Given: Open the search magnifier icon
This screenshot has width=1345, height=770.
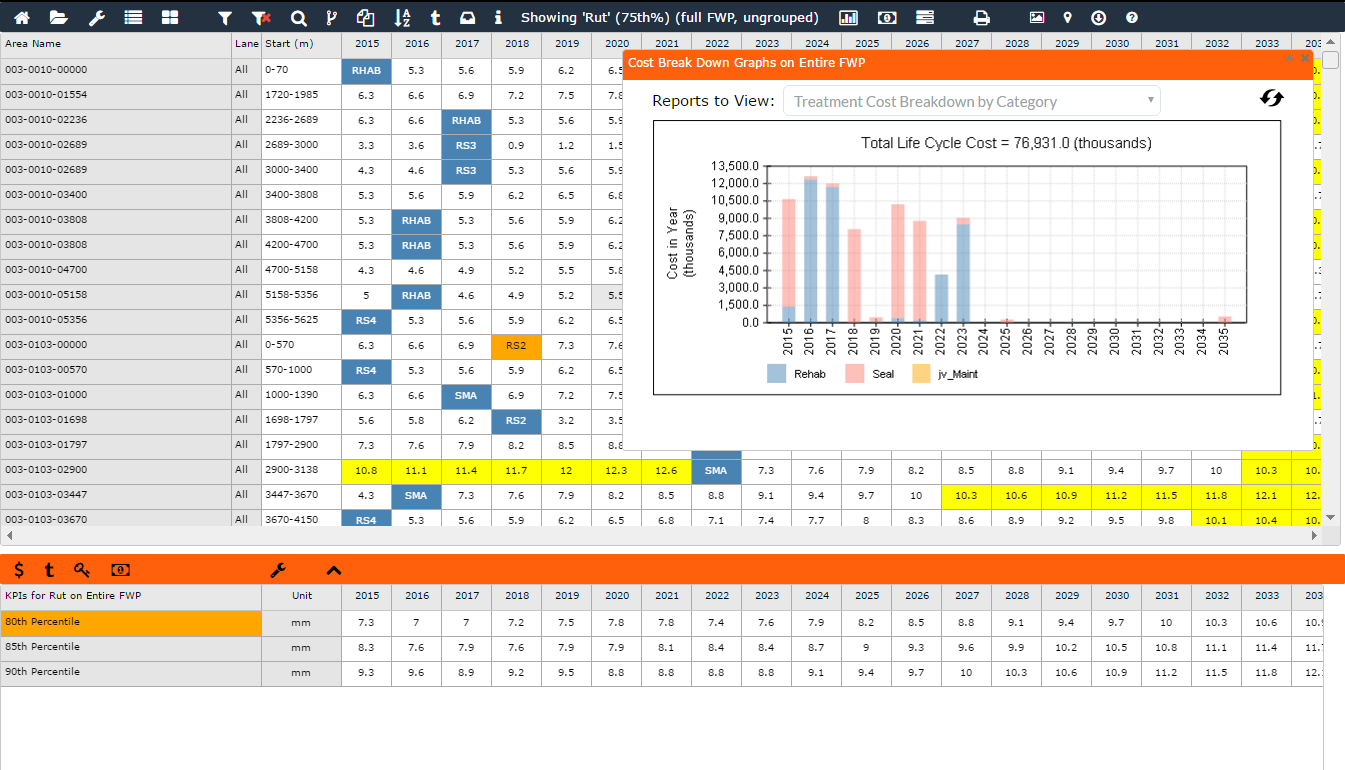Looking at the screenshot, I should [x=298, y=18].
